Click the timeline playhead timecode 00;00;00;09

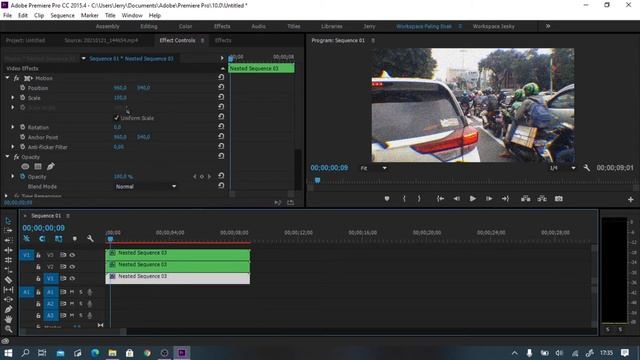pyautogui.click(x=43, y=228)
